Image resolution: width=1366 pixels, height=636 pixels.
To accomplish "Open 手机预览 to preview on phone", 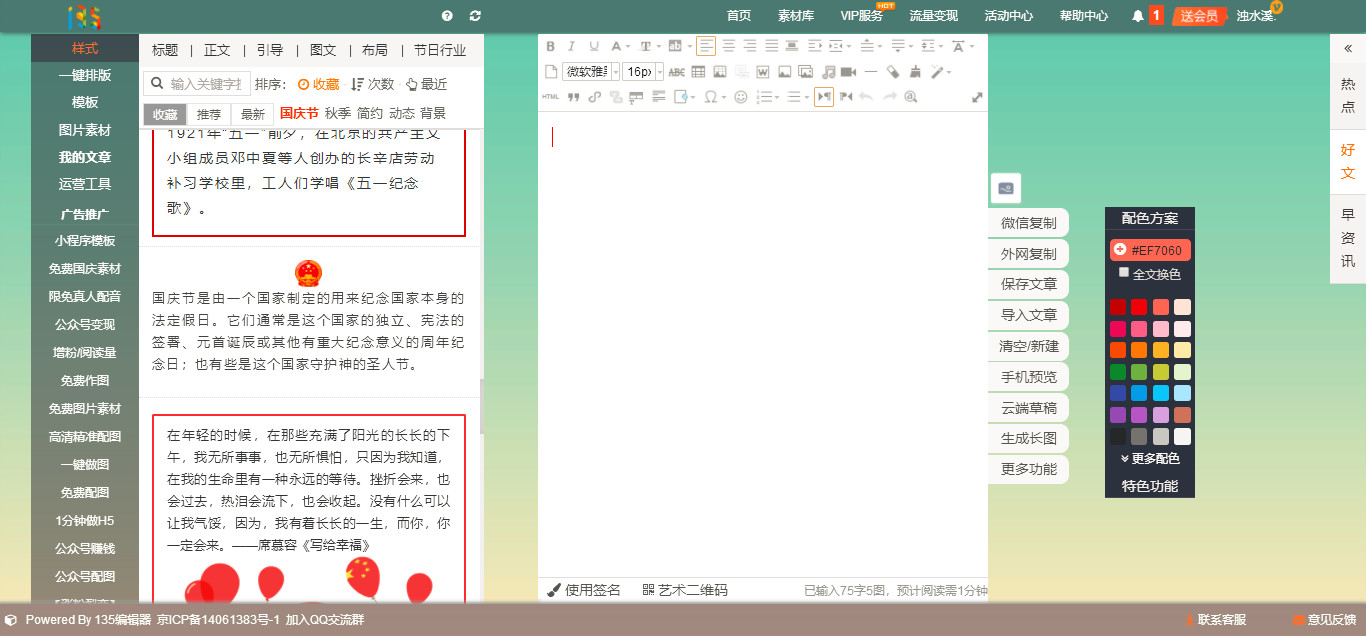I will (x=1029, y=377).
